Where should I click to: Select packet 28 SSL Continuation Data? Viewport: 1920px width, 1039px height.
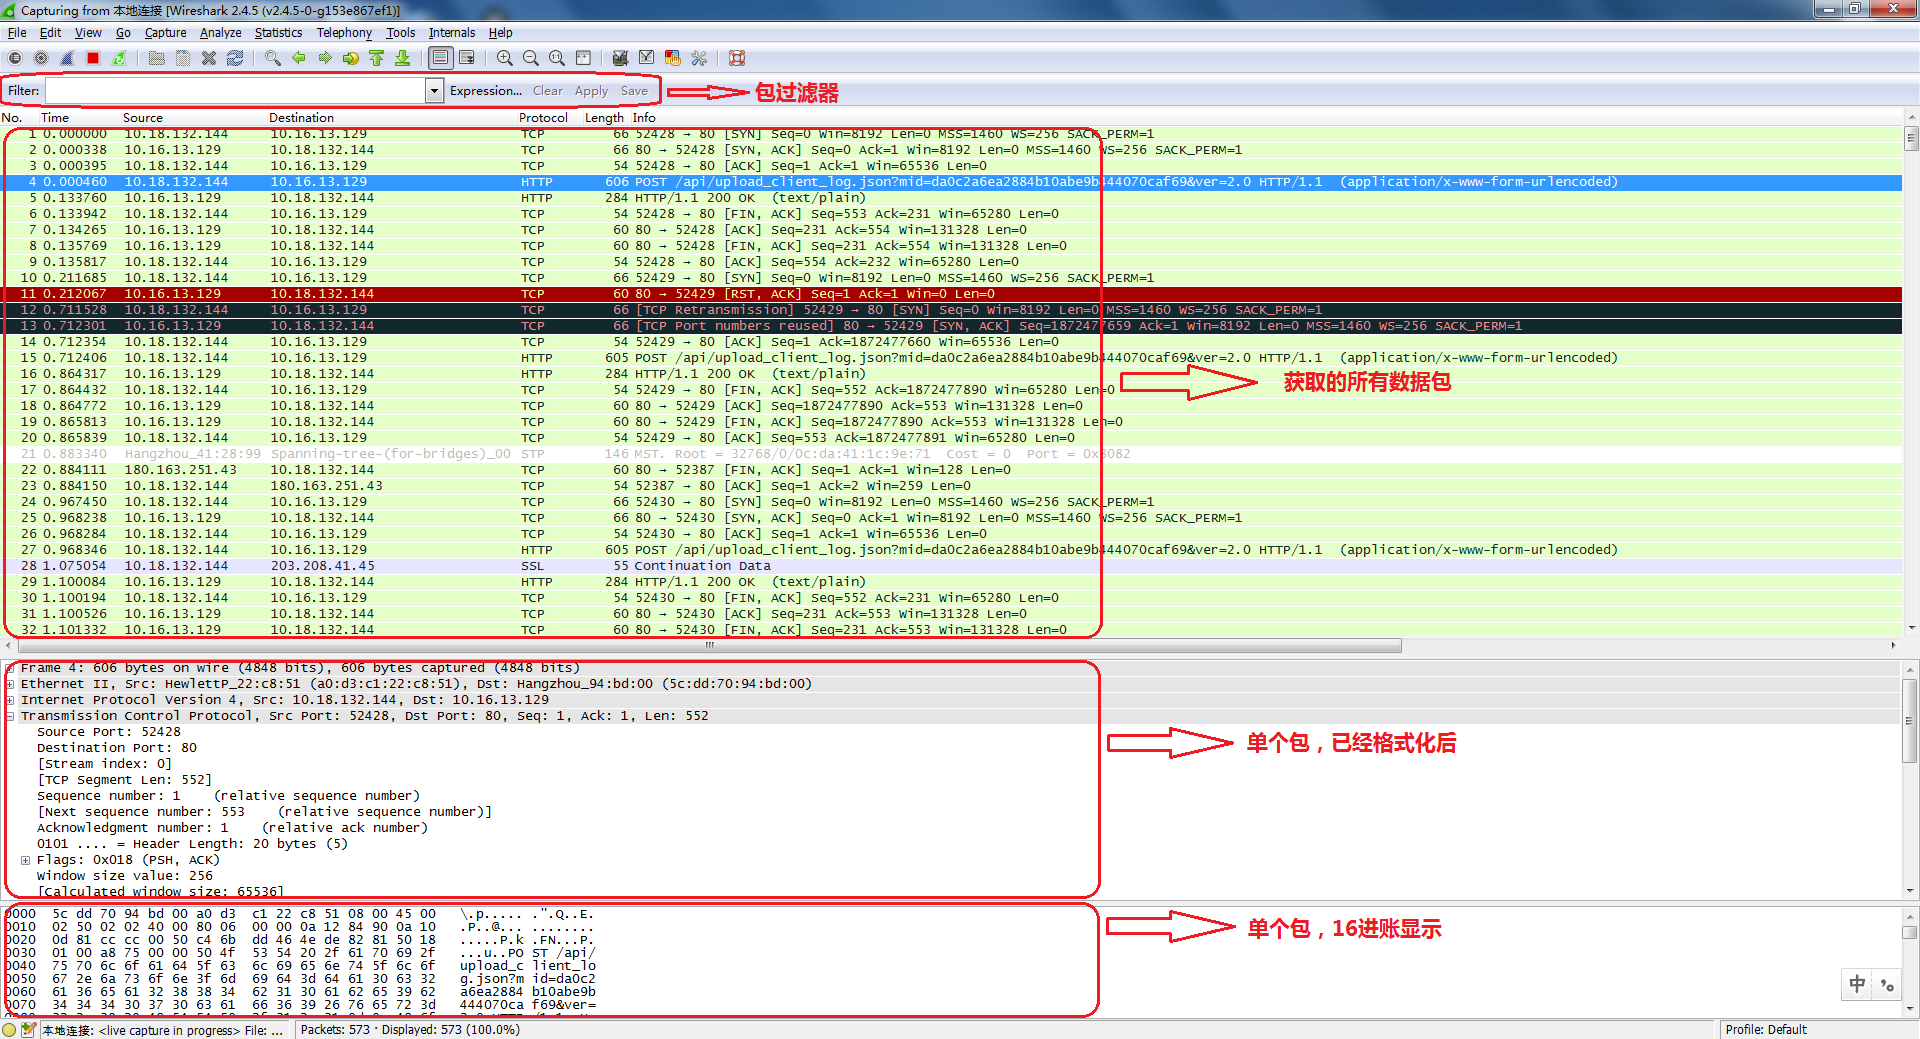(x=952, y=566)
